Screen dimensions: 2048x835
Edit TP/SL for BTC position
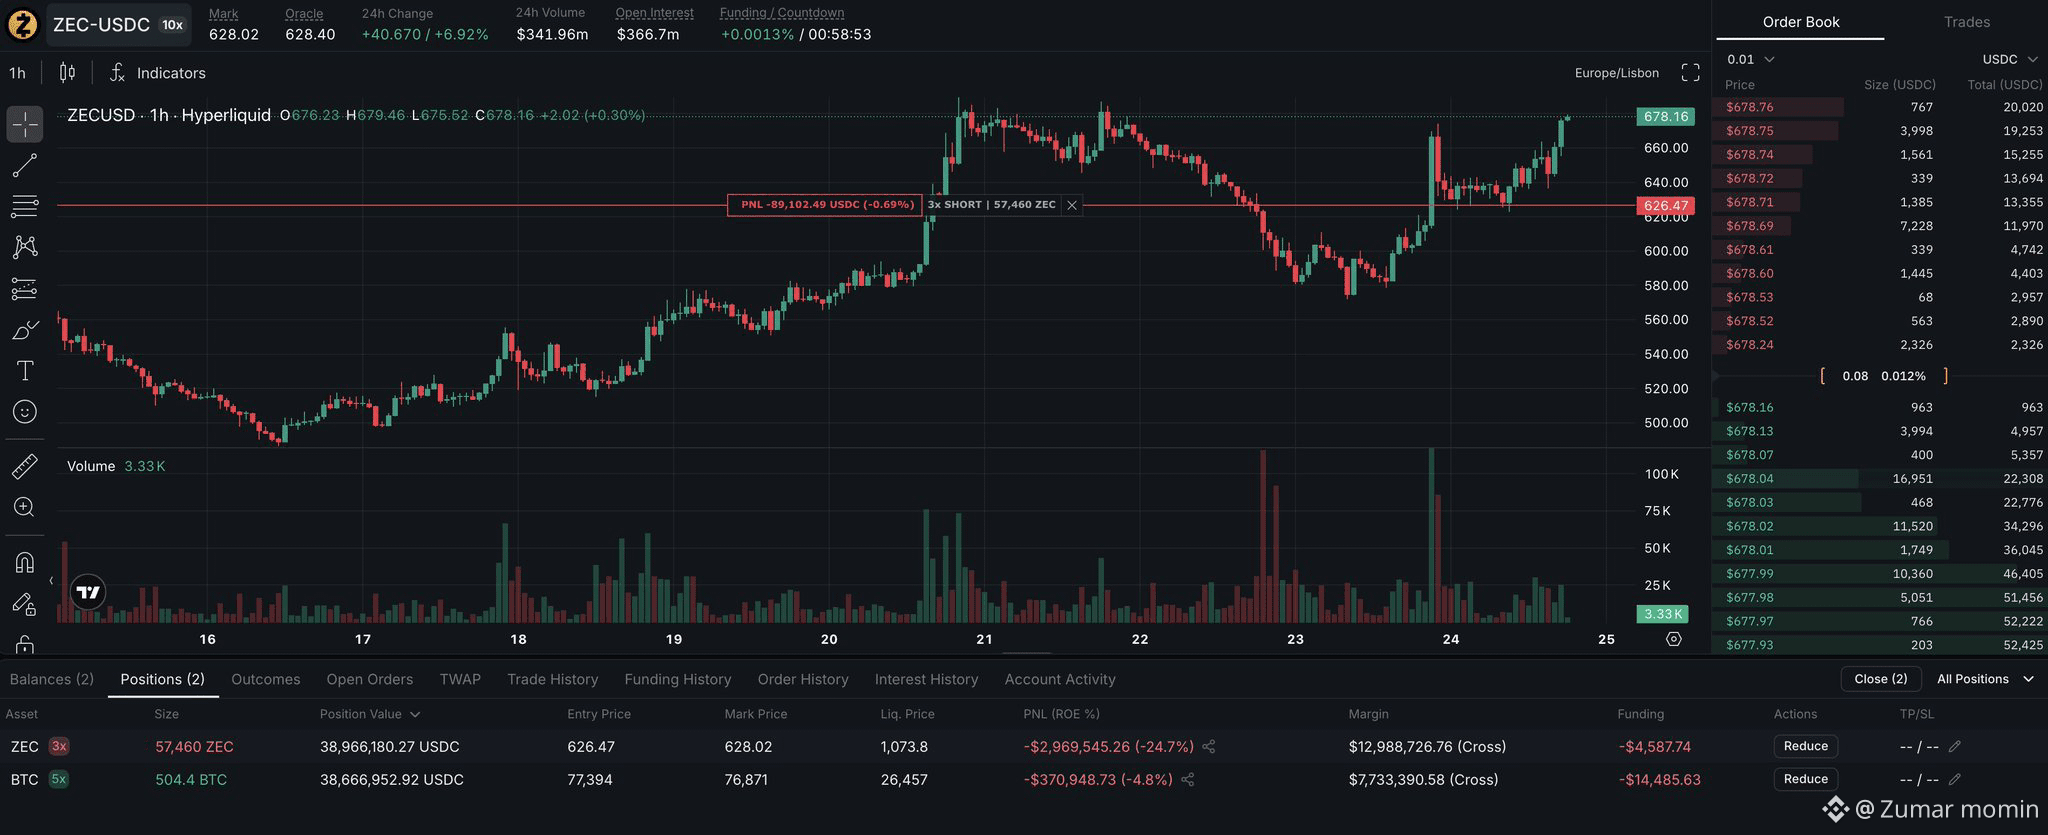point(1955,779)
